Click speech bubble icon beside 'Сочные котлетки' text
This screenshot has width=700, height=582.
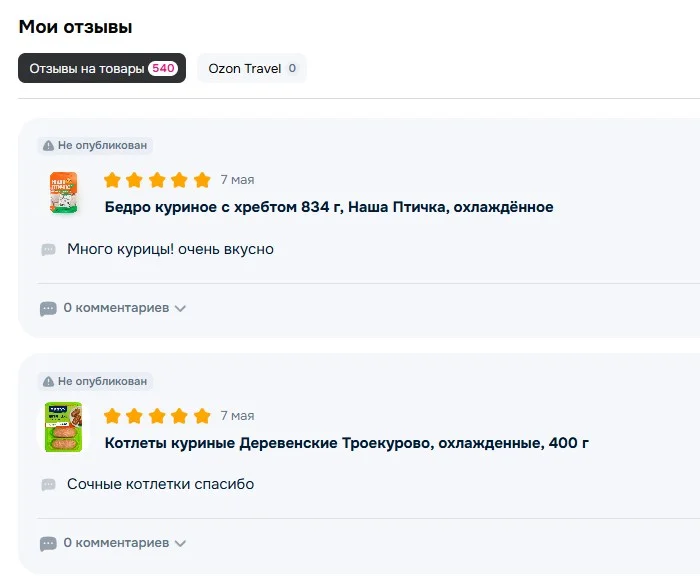tap(48, 484)
